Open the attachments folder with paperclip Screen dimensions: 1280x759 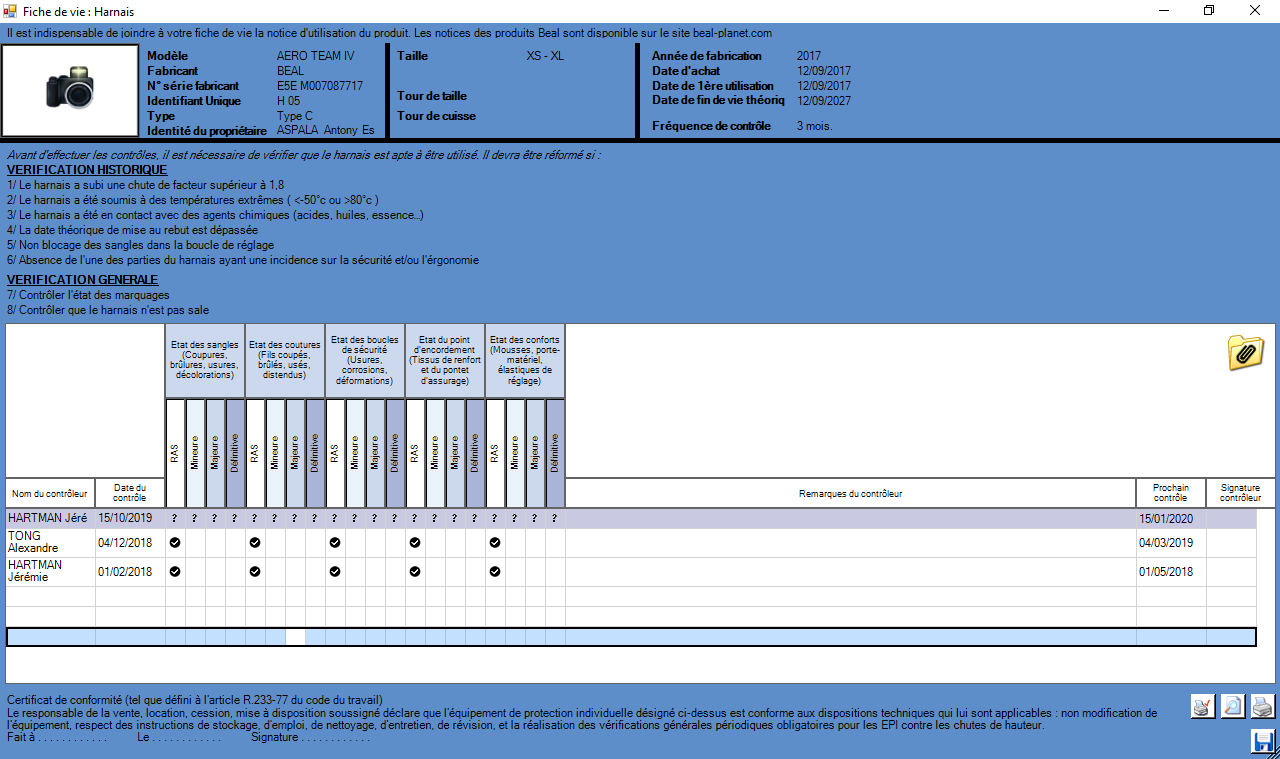tap(1245, 353)
